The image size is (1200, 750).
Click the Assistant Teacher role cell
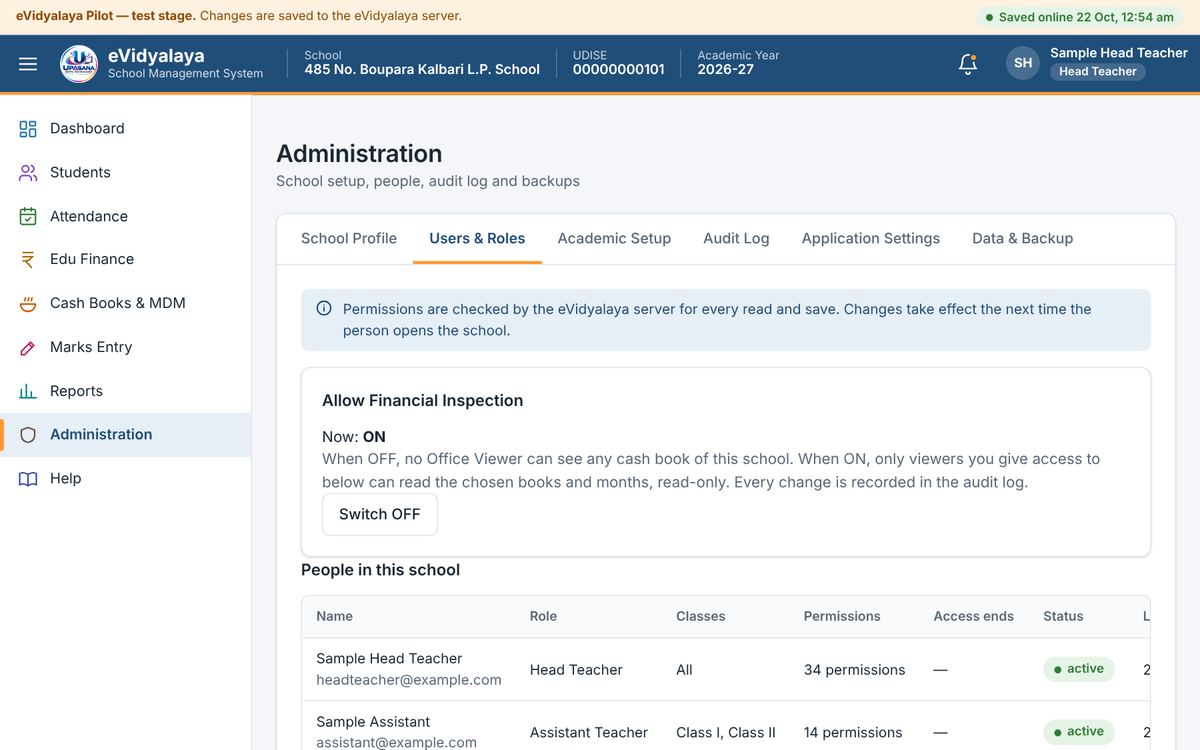click(x=589, y=733)
